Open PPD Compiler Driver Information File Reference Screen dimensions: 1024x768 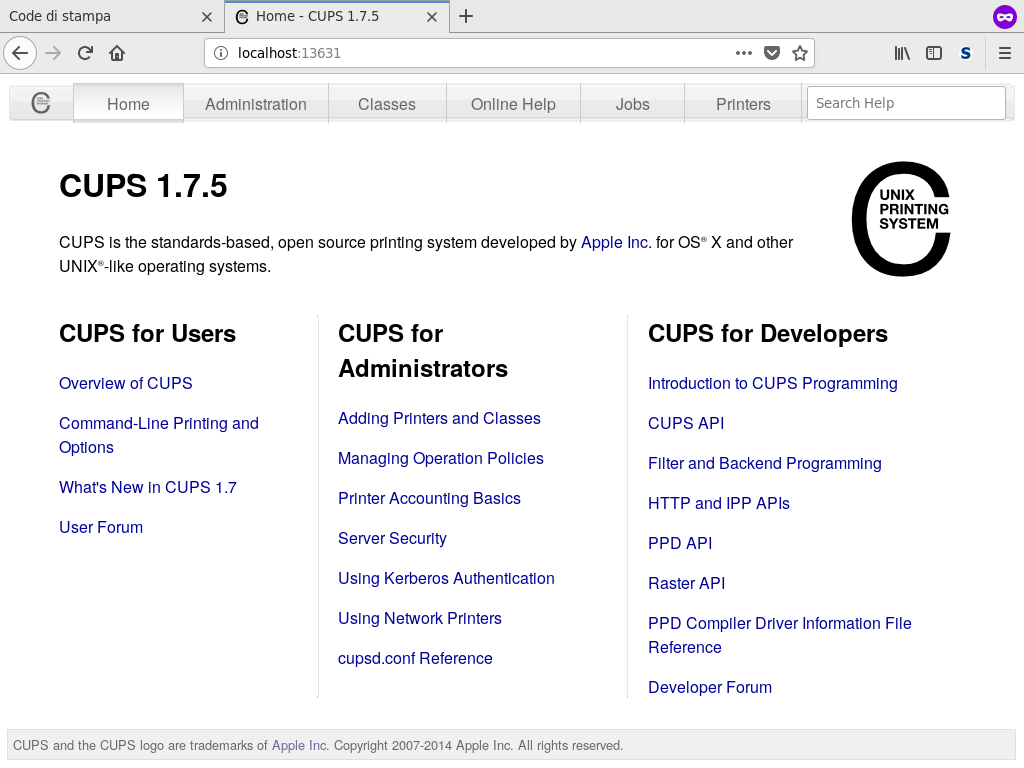click(779, 635)
